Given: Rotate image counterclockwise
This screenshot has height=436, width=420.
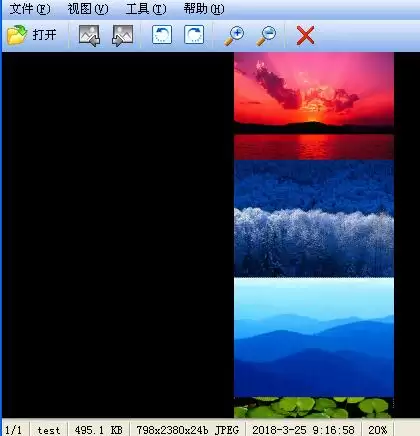Looking at the screenshot, I should [162, 35].
